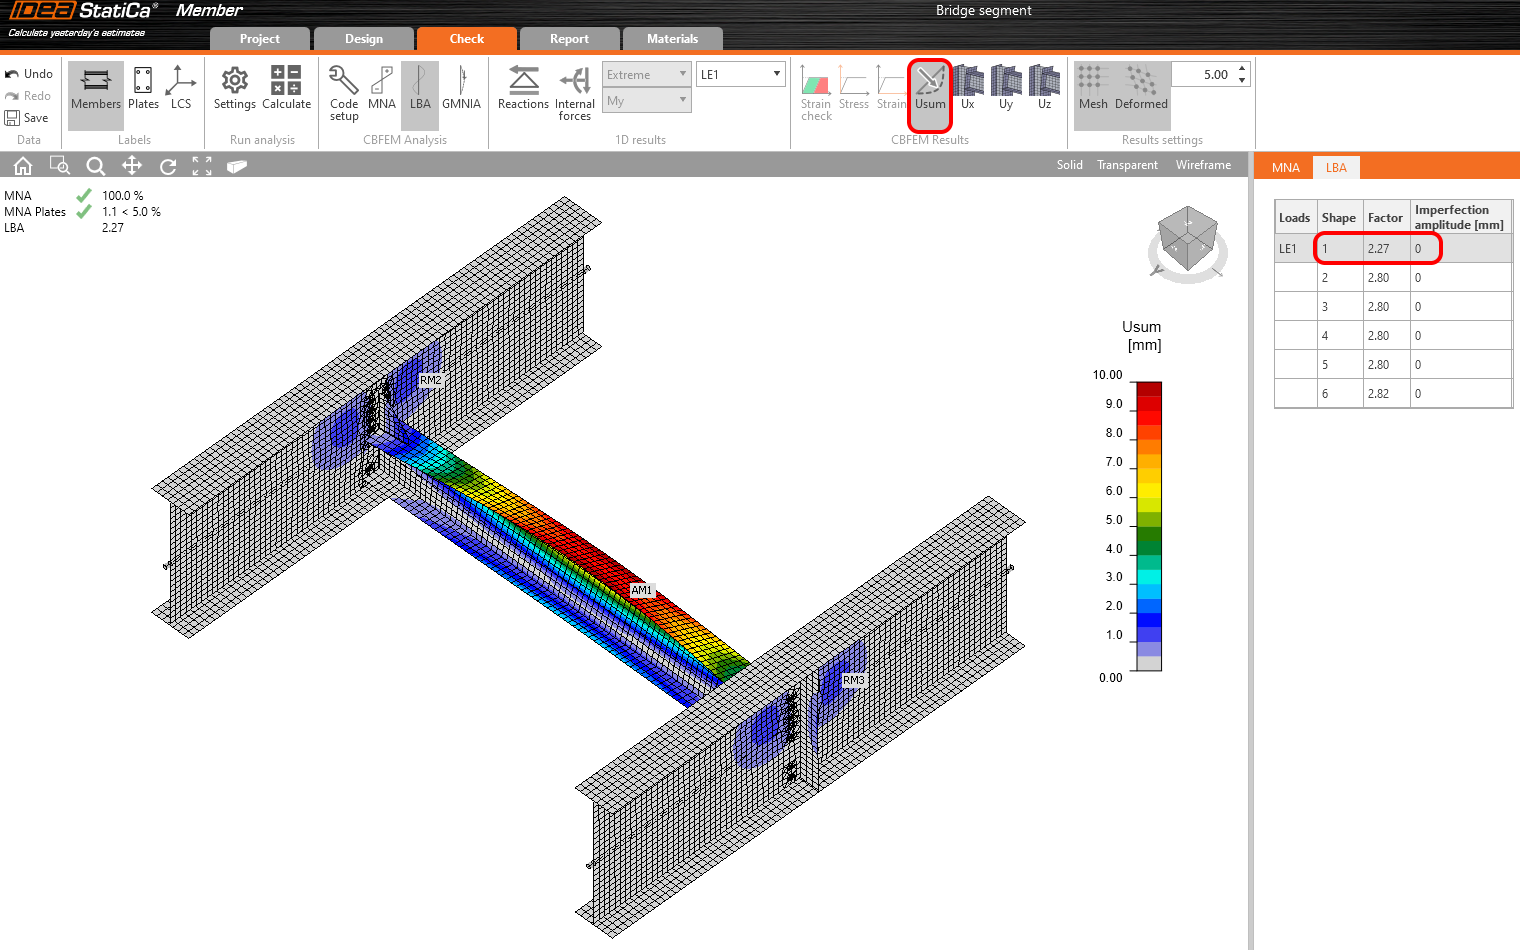Open the GMNIA analysis icon

(461, 88)
